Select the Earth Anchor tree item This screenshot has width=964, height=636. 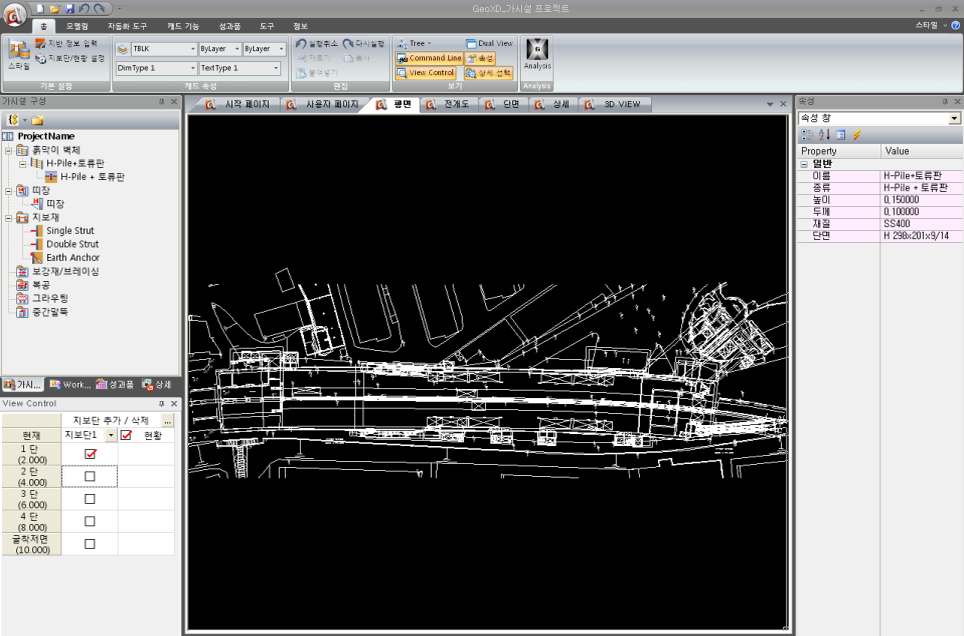(x=72, y=257)
